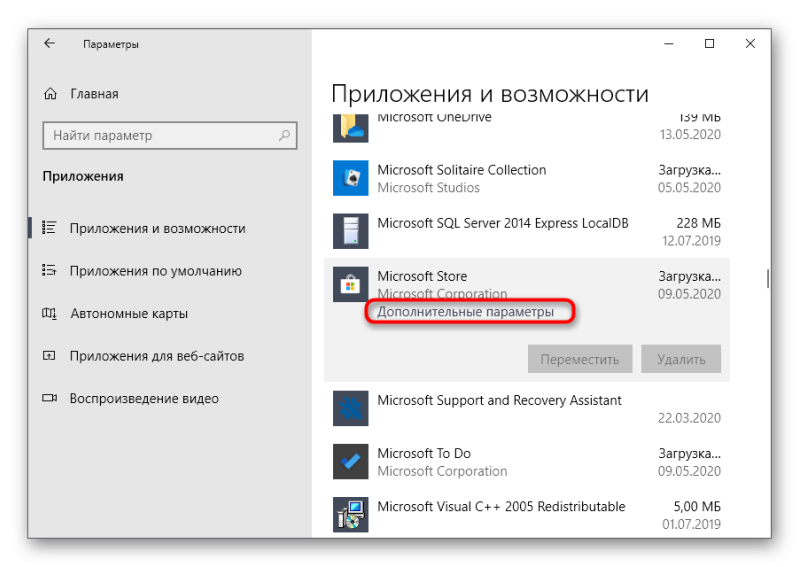Screen dimensions: 800x567
Task: Select Microsoft Visual C++ 2005 Redistributable
Action: pyautogui.click(x=501, y=506)
